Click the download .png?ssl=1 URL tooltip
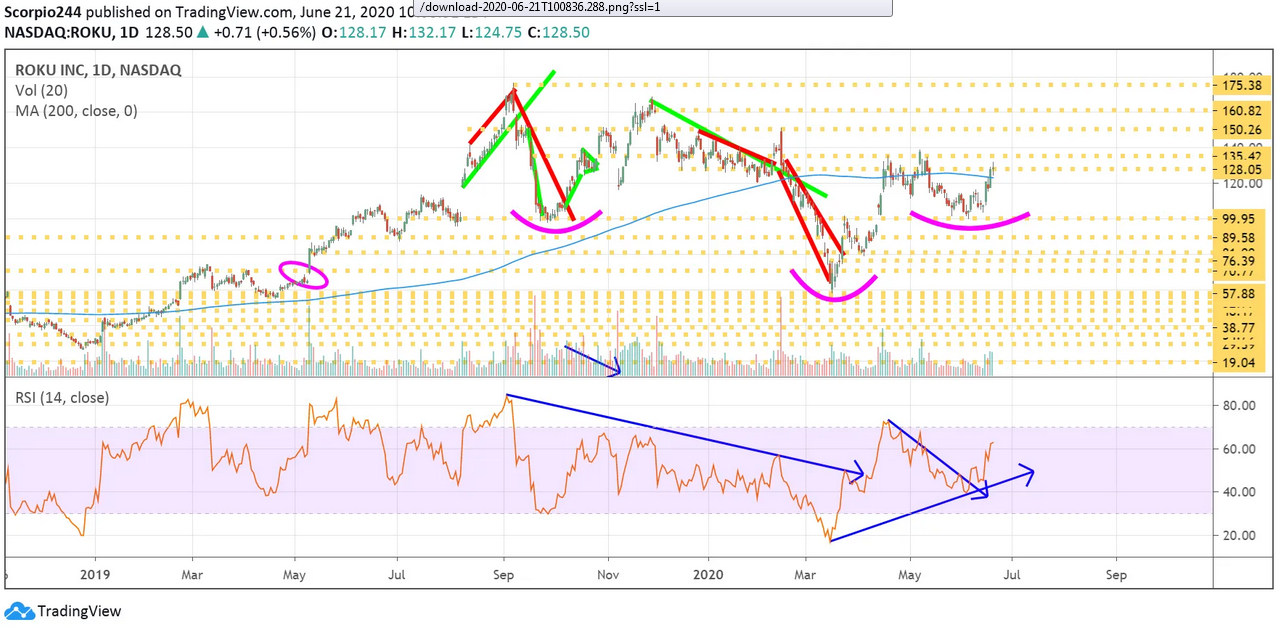The image size is (1278, 627). coord(655,8)
